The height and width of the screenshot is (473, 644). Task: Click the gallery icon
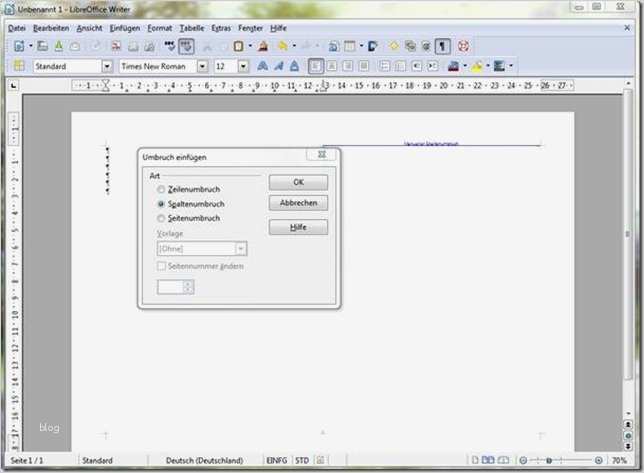(x=410, y=46)
